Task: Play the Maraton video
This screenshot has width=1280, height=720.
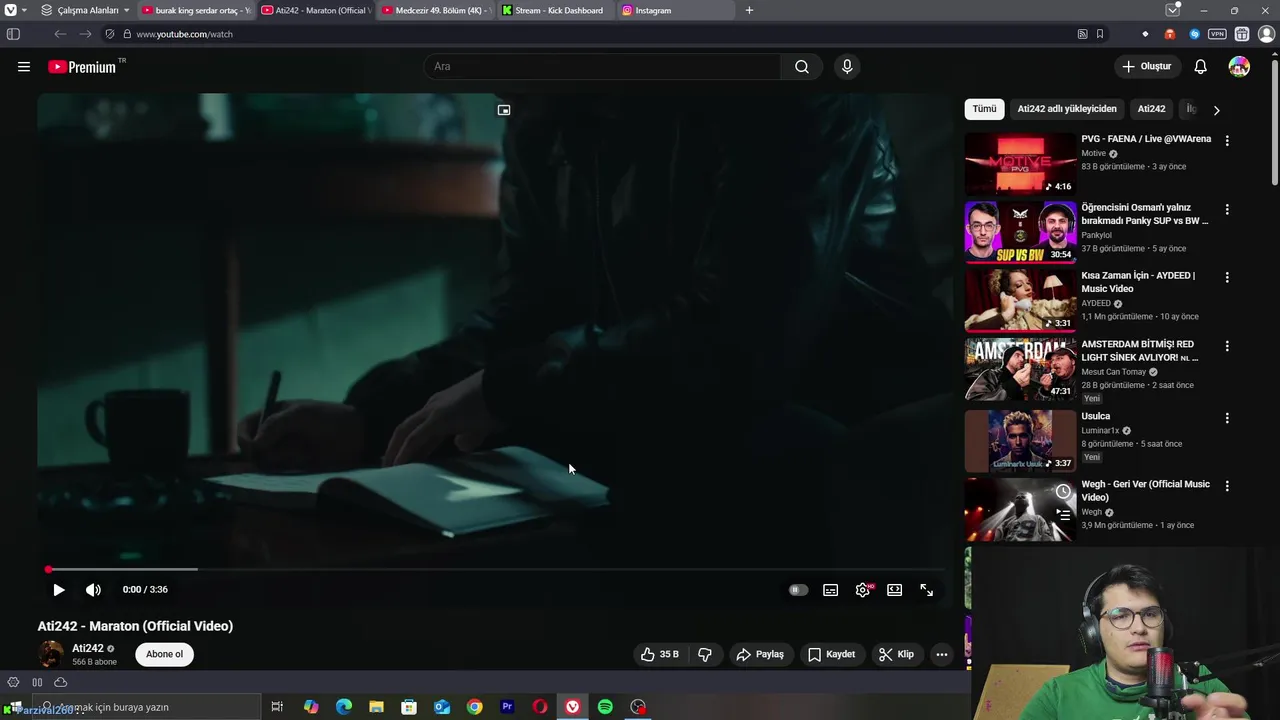Action: click(x=59, y=590)
